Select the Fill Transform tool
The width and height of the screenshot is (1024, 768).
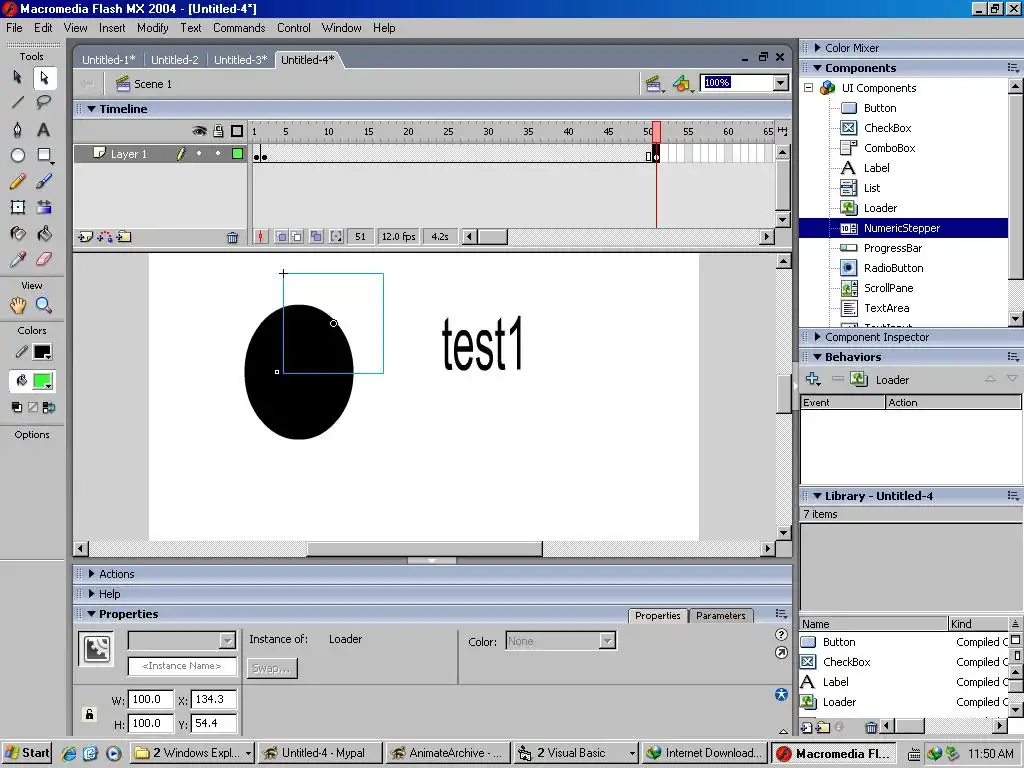point(44,207)
